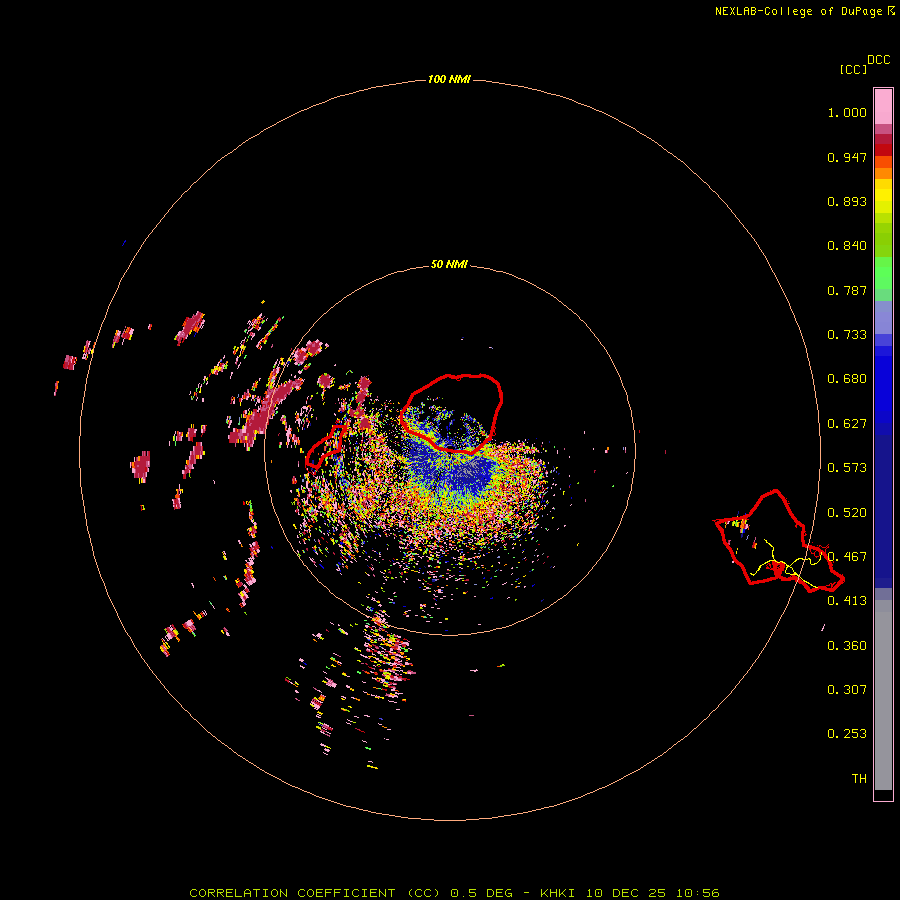Click the 0.680 scale value
The height and width of the screenshot is (900, 900).
point(847,379)
